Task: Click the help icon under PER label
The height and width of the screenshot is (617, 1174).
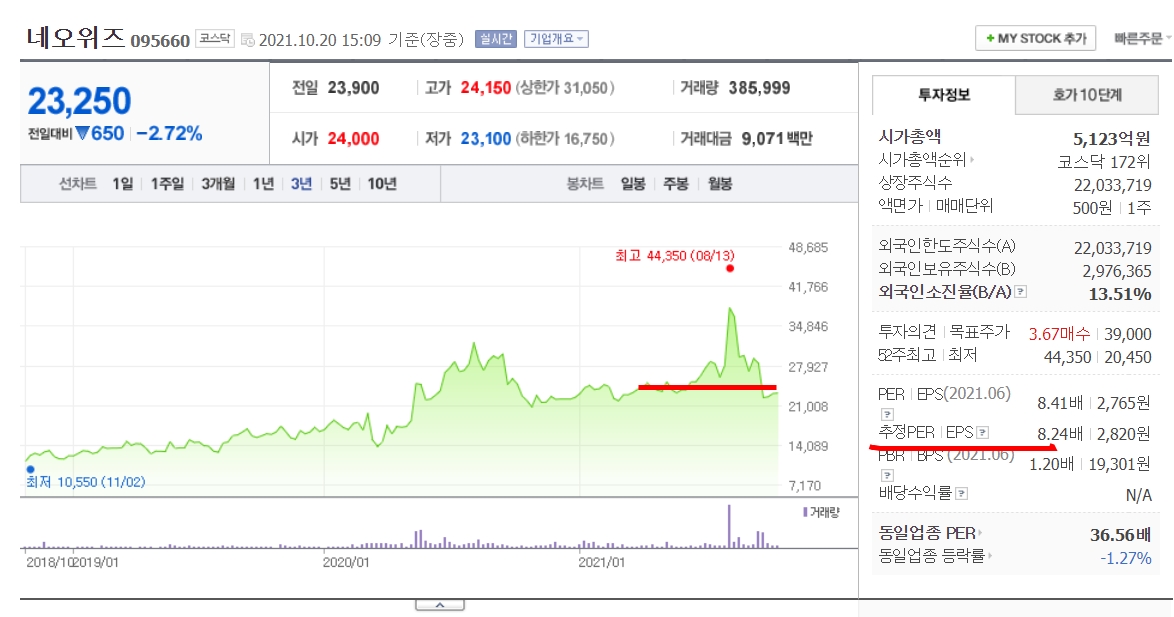Action: pyautogui.click(x=887, y=414)
